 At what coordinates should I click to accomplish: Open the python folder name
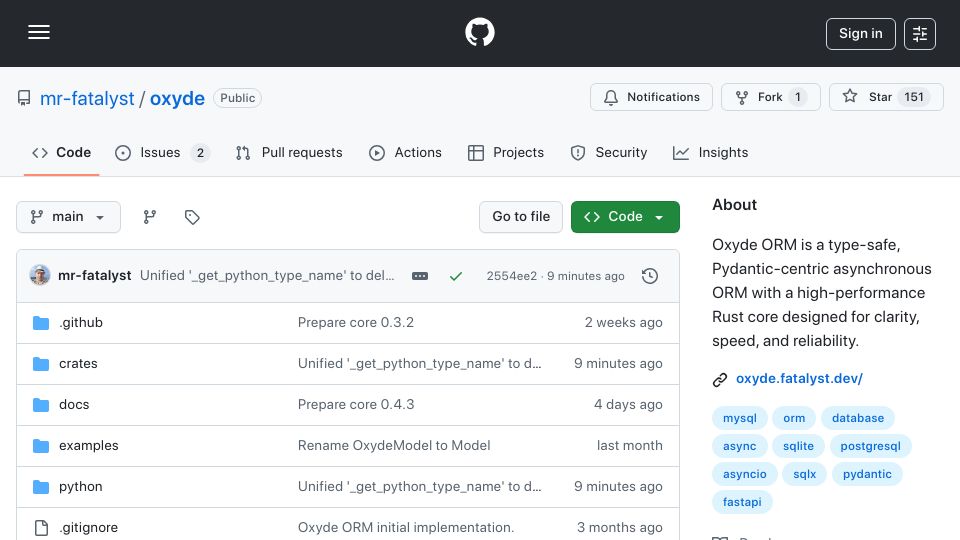81,487
